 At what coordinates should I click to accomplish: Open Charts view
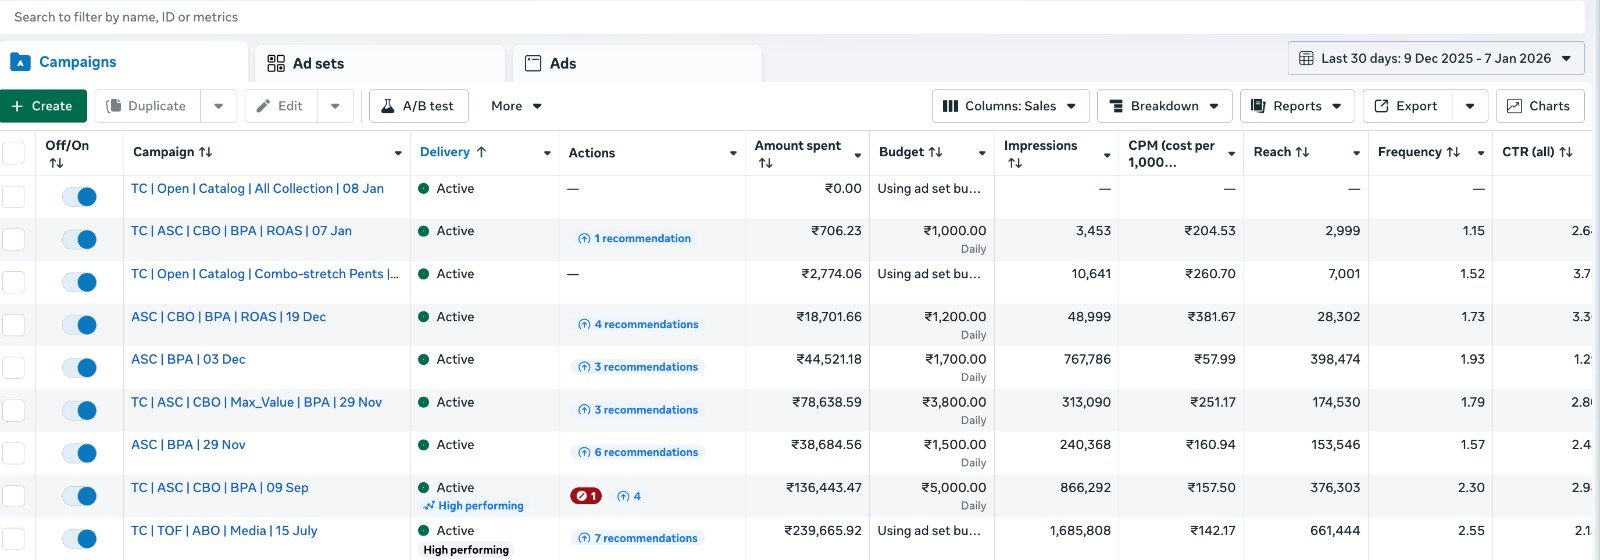pyautogui.click(x=1539, y=106)
